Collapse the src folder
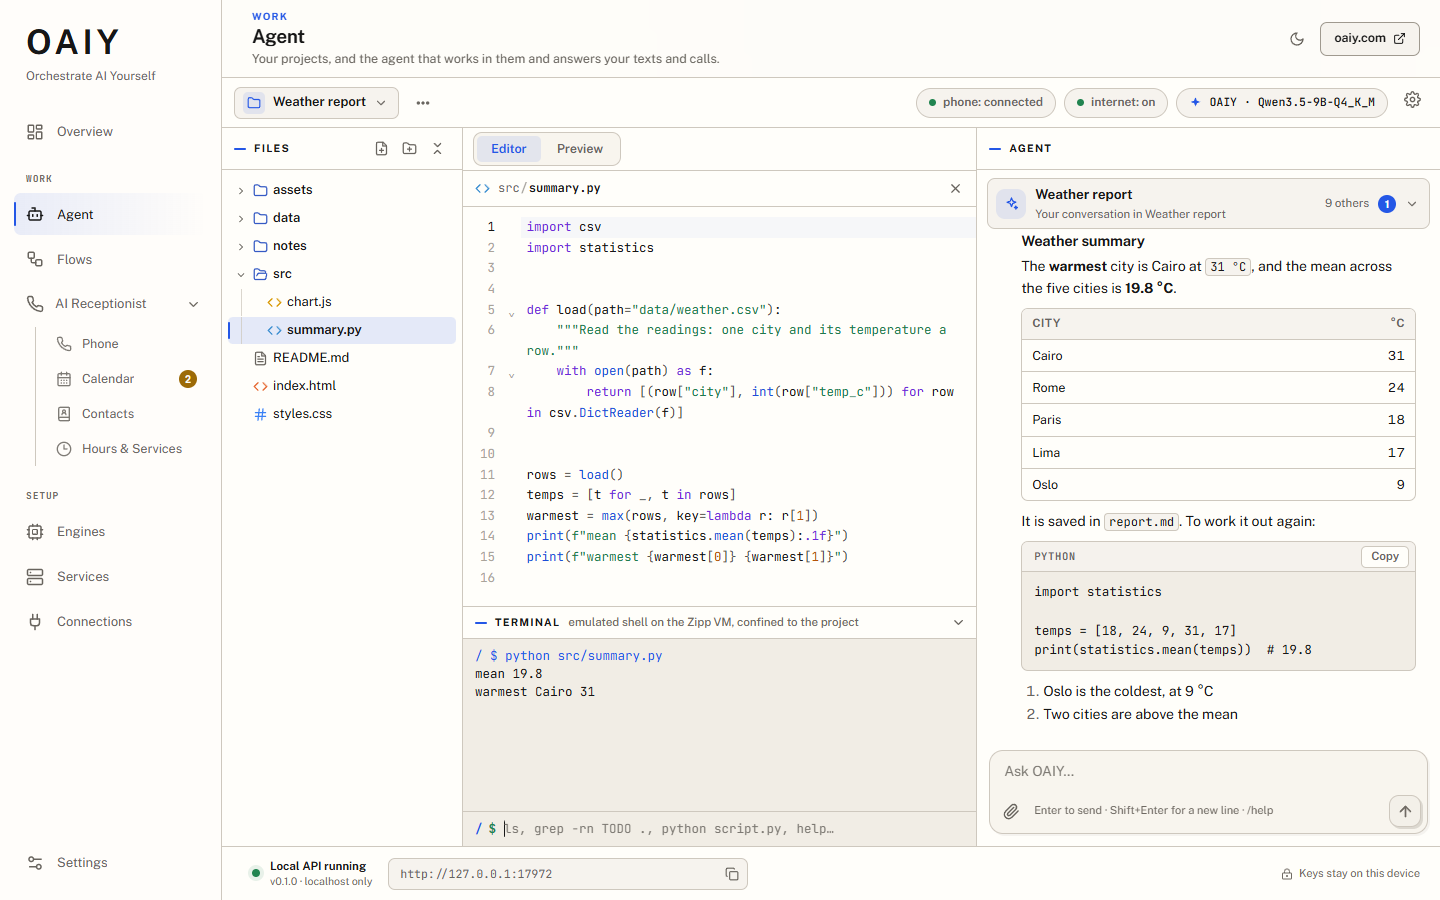Image resolution: width=1440 pixels, height=900 pixels. [241, 274]
